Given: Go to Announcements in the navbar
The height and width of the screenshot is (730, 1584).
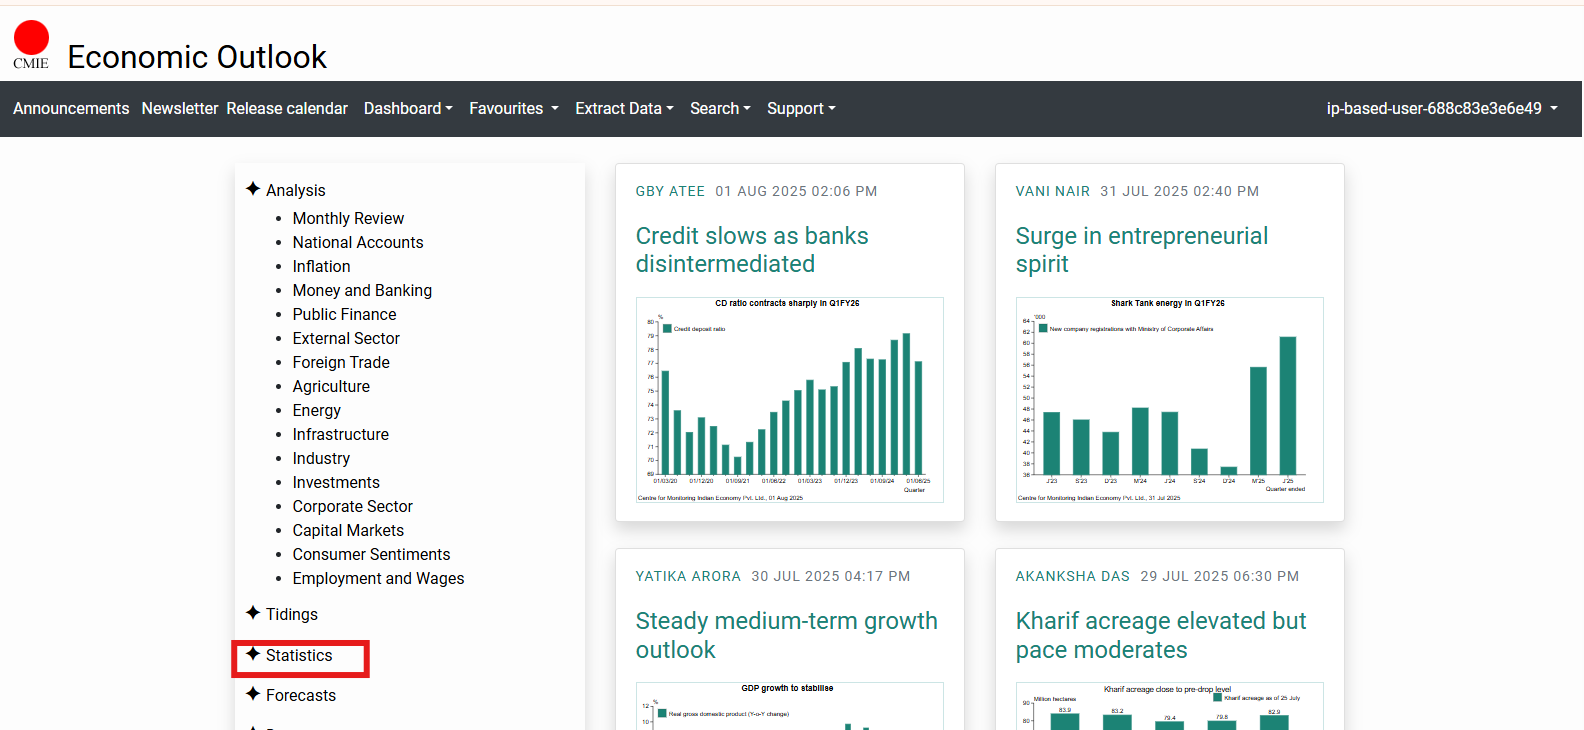Looking at the screenshot, I should 71,108.
